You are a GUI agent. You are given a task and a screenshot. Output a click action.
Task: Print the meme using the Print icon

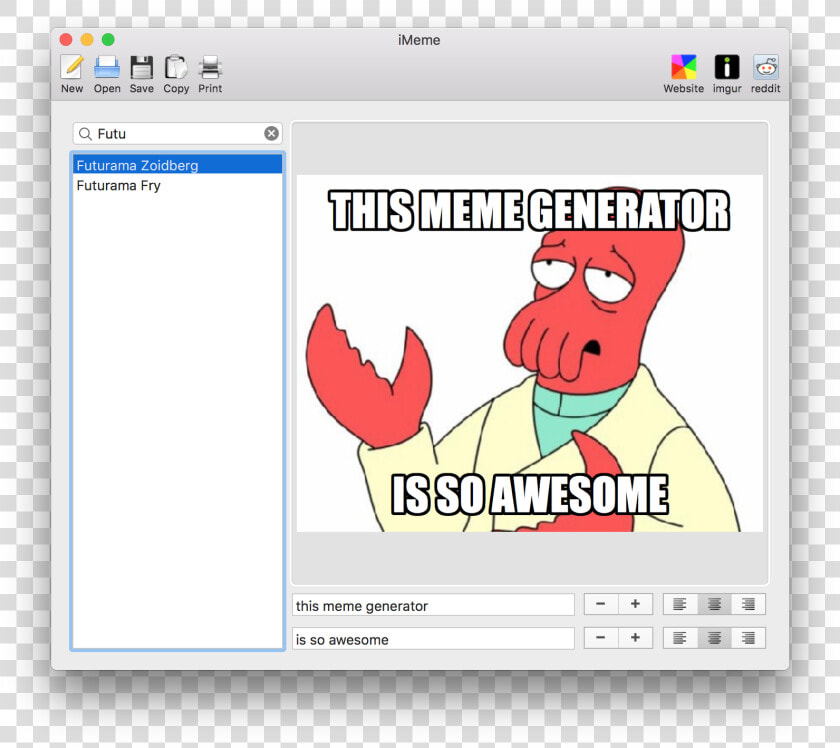pos(210,68)
